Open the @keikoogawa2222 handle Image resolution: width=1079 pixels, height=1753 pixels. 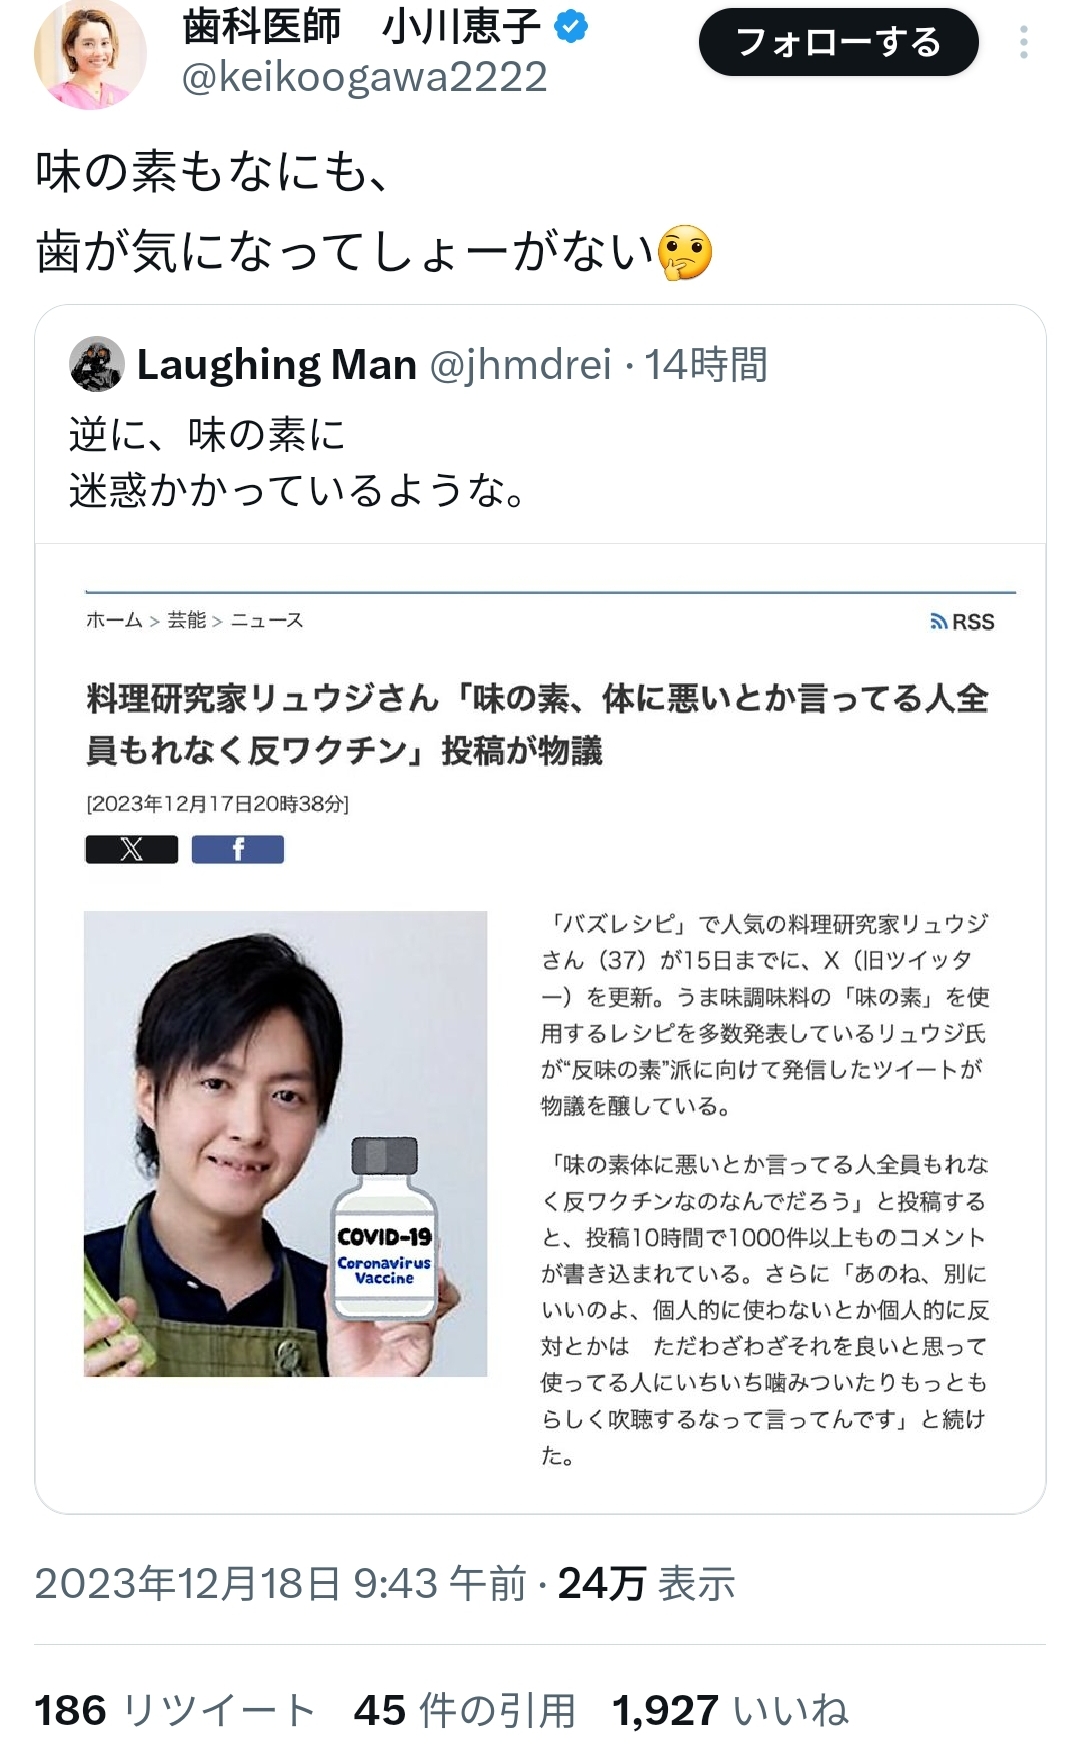click(x=364, y=77)
